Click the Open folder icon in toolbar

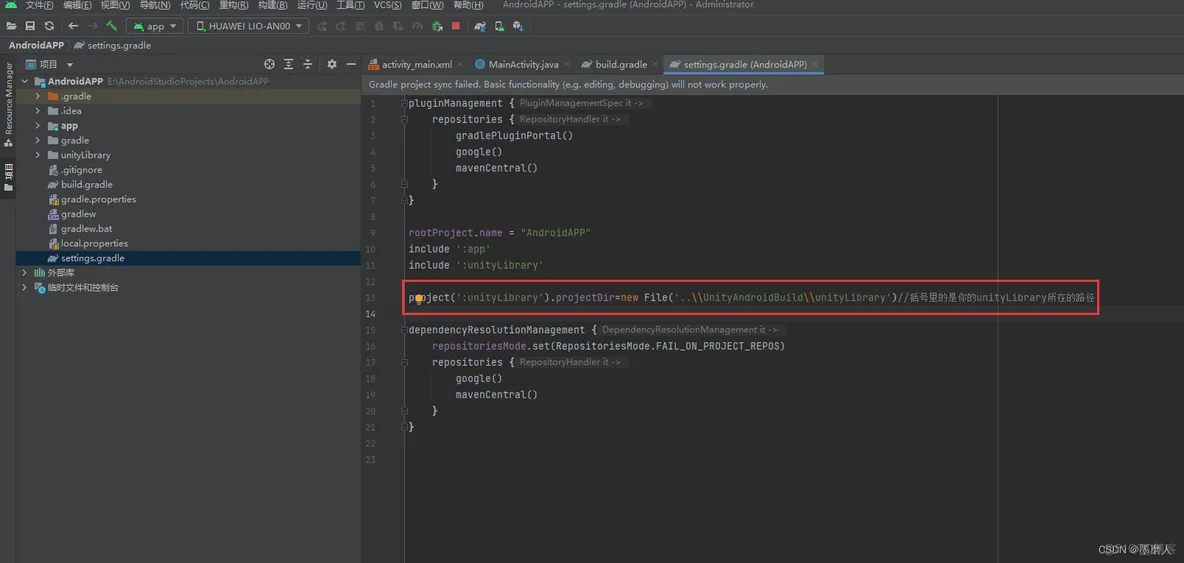tap(11, 26)
